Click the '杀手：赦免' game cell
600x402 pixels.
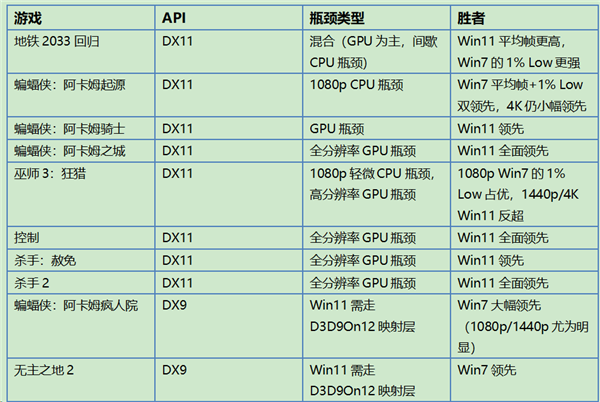point(81,260)
